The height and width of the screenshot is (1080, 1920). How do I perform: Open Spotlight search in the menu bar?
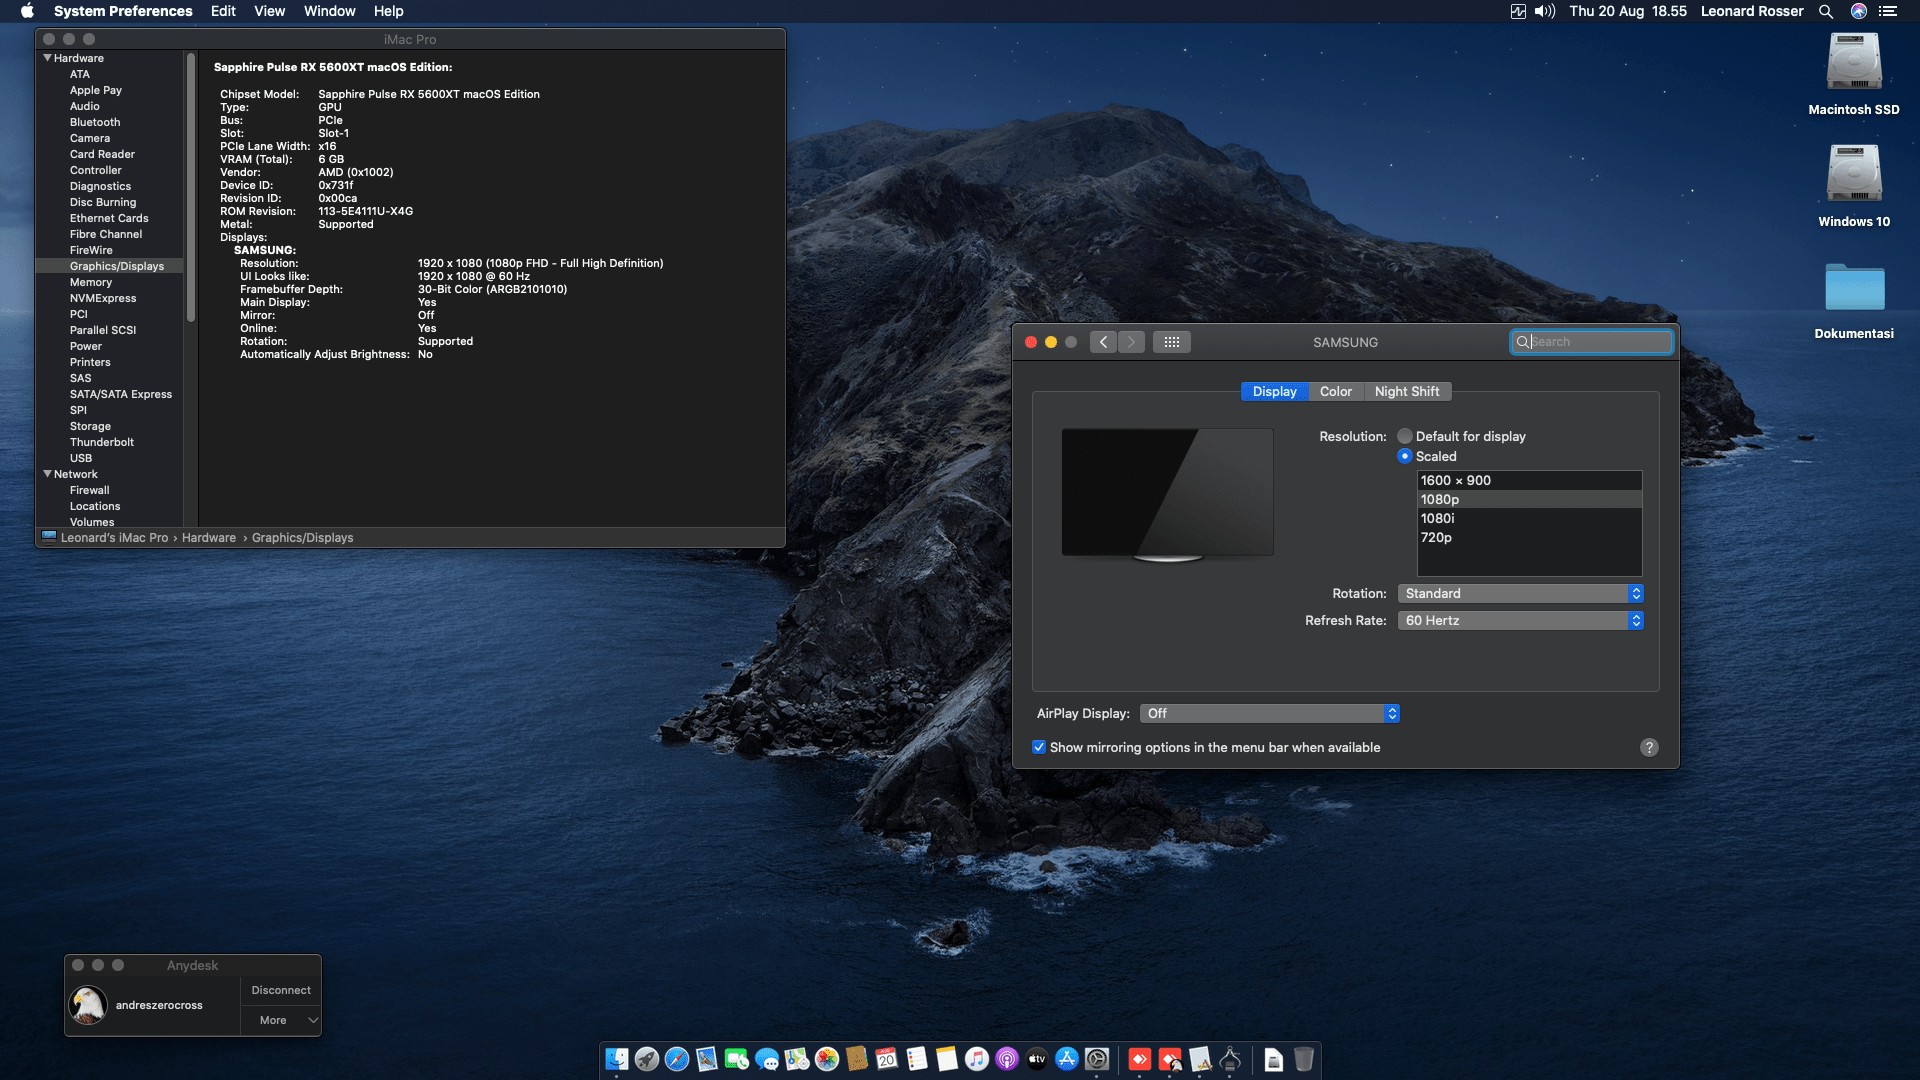click(x=1825, y=11)
